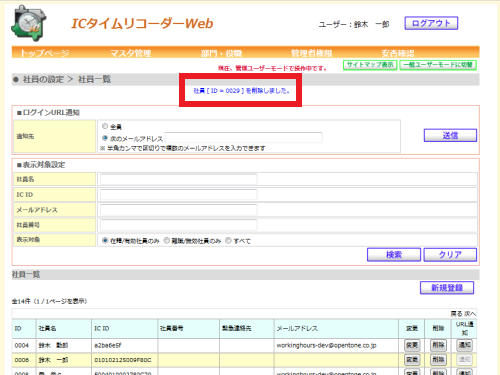
Task: Click the 新規登録 button
Action: coord(447,288)
